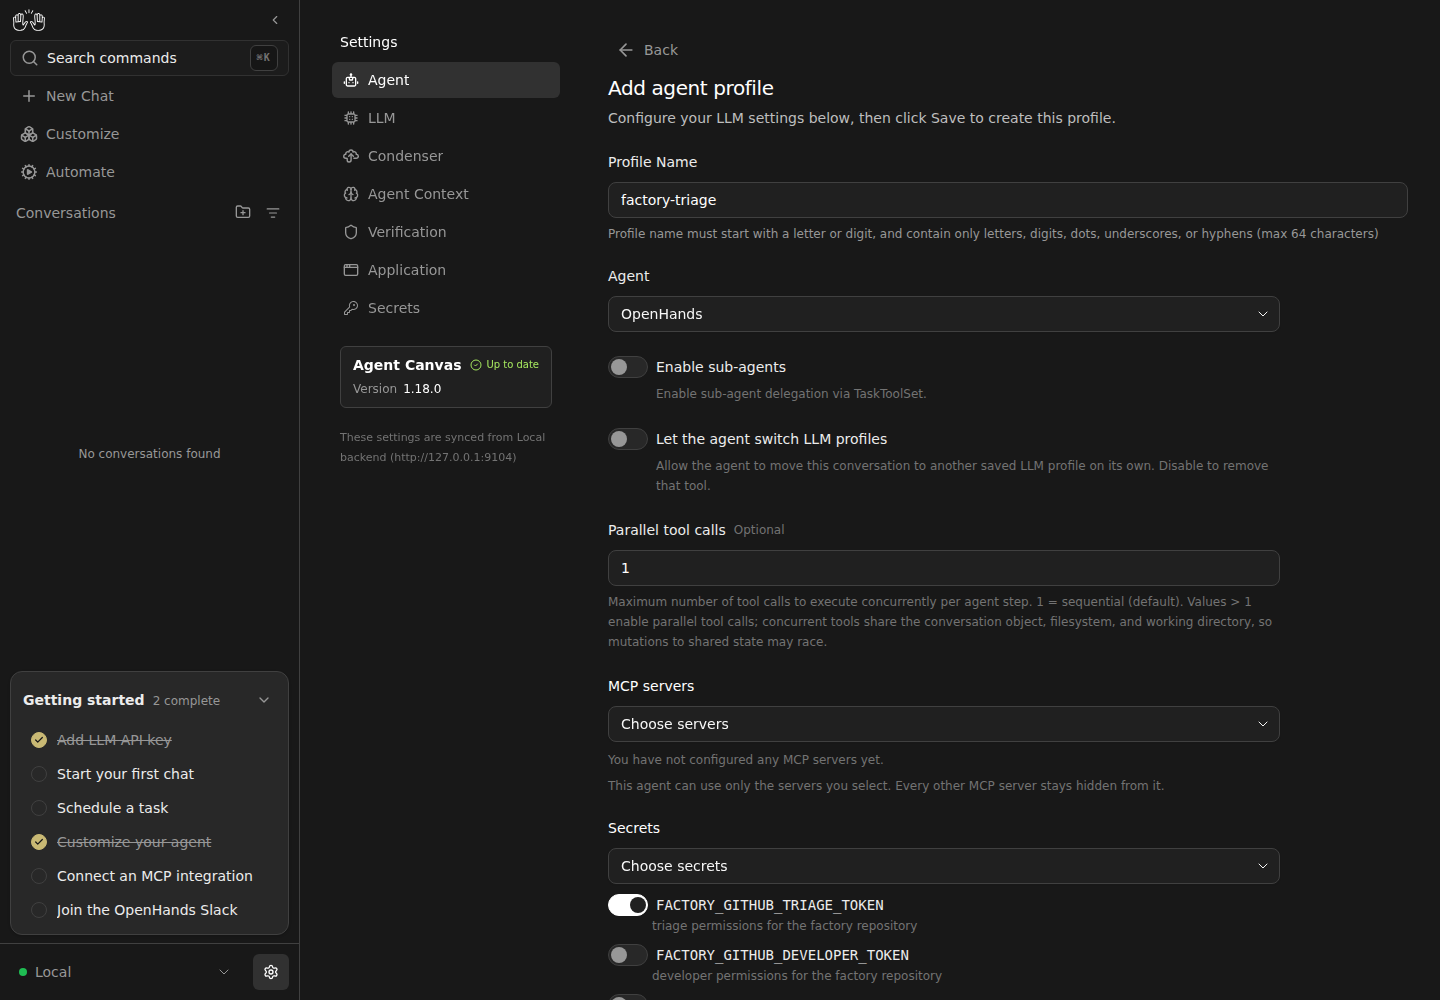The image size is (1440, 1000).
Task: Click the keyboard shortcut badge in search
Action: (x=264, y=58)
